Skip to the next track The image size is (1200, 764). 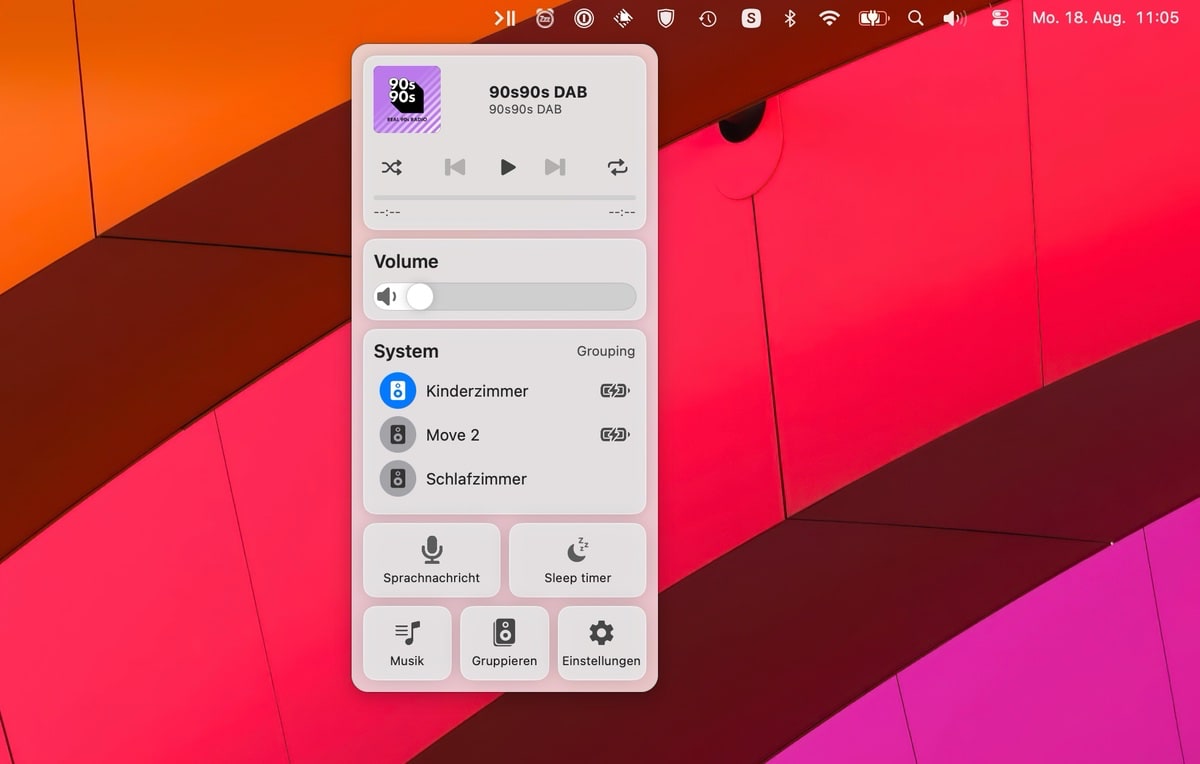[555, 167]
